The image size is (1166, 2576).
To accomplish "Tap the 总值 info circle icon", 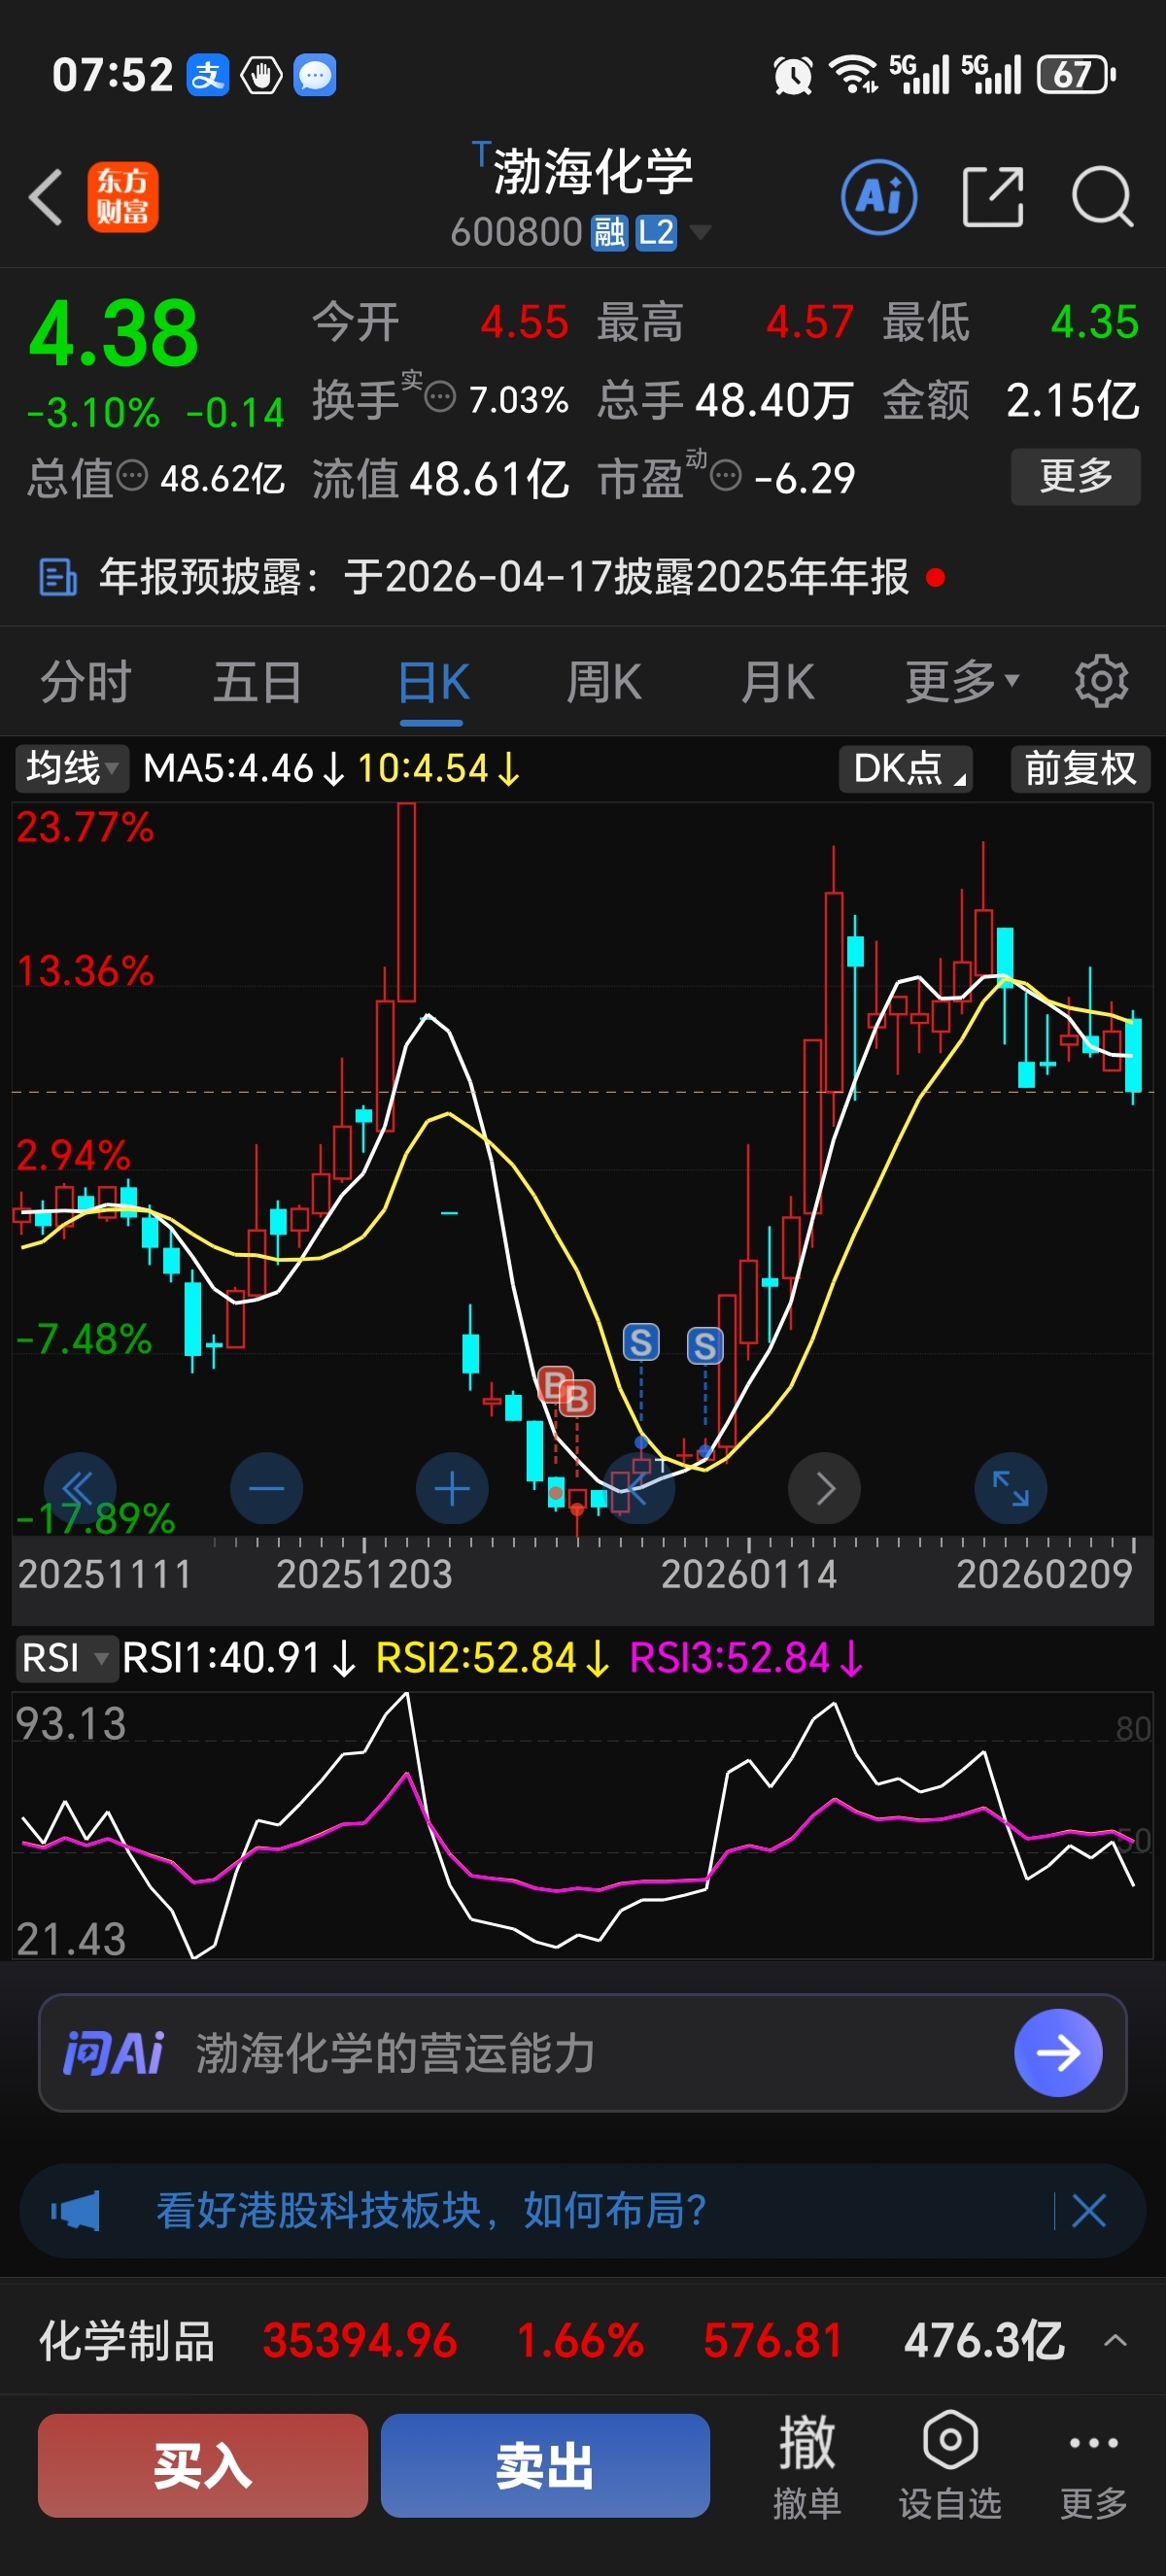I will [x=132, y=476].
